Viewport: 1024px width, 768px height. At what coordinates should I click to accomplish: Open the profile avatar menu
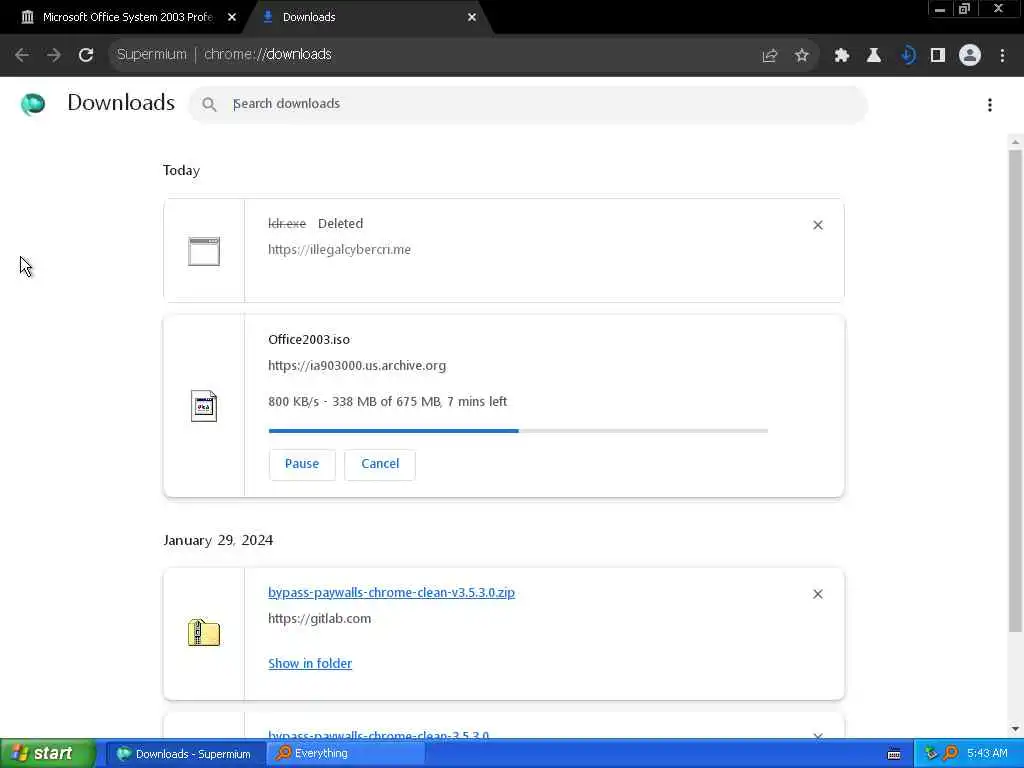[970, 56]
